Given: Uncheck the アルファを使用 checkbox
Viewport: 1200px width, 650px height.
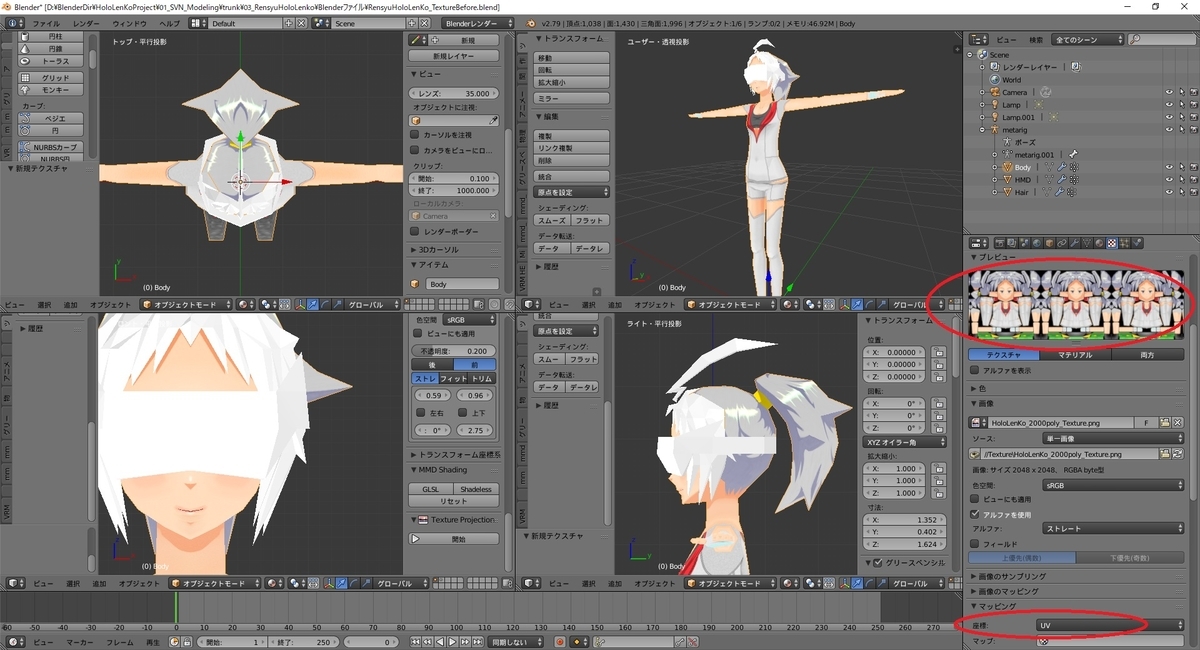Looking at the screenshot, I should (x=975, y=514).
